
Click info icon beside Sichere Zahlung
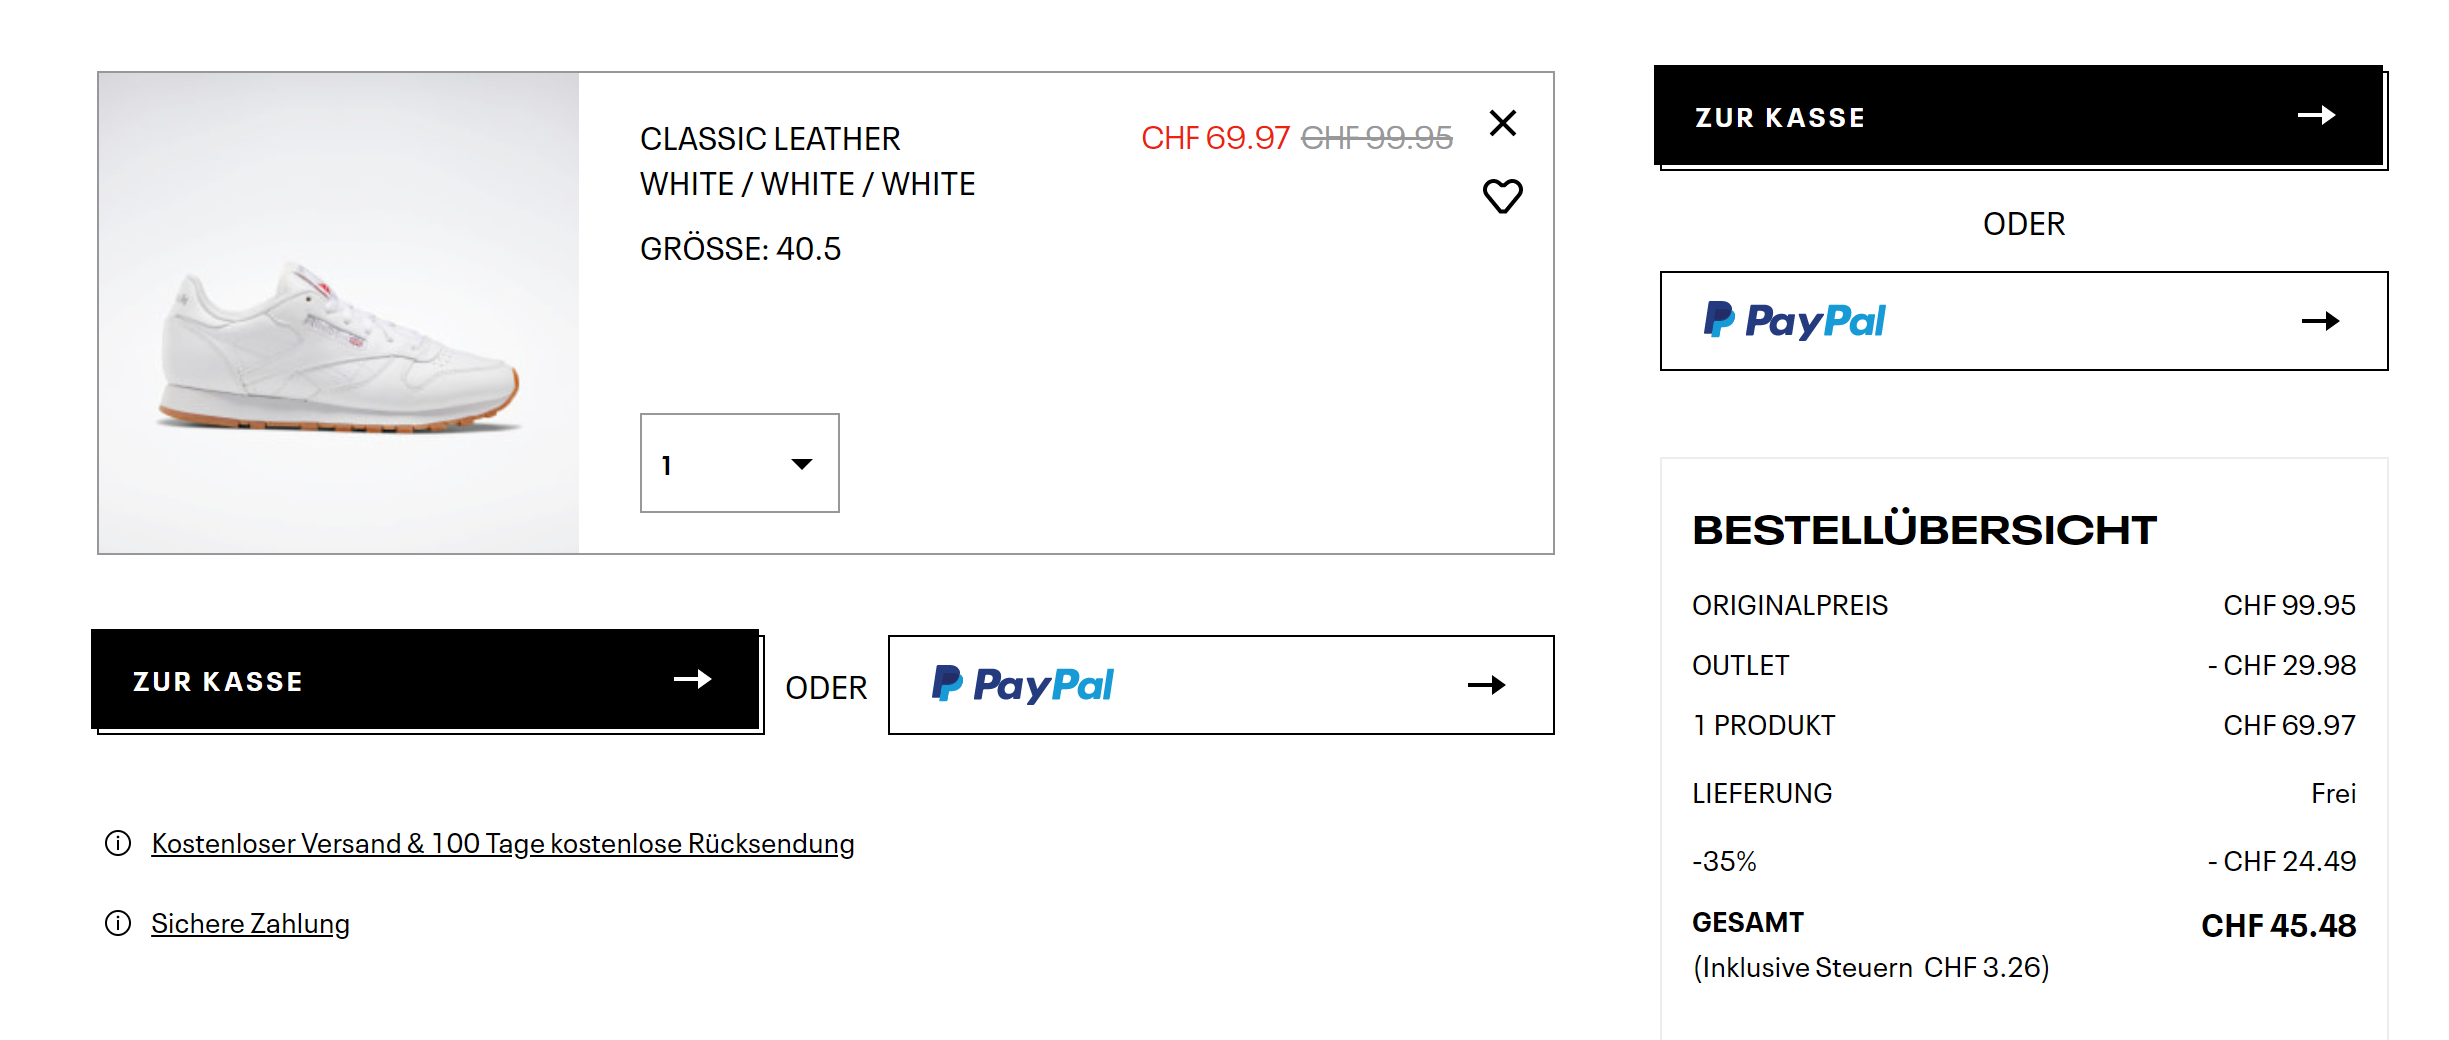pyautogui.click(x=118, y=923)
